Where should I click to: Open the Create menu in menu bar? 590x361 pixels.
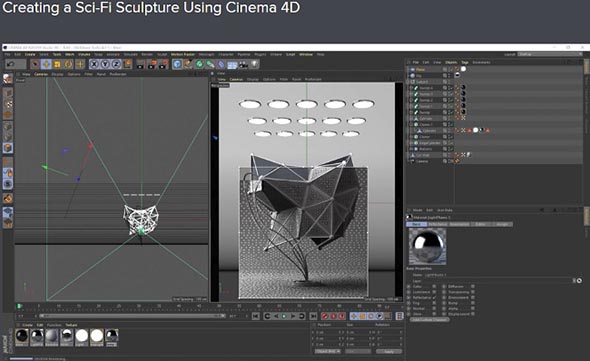30,55
